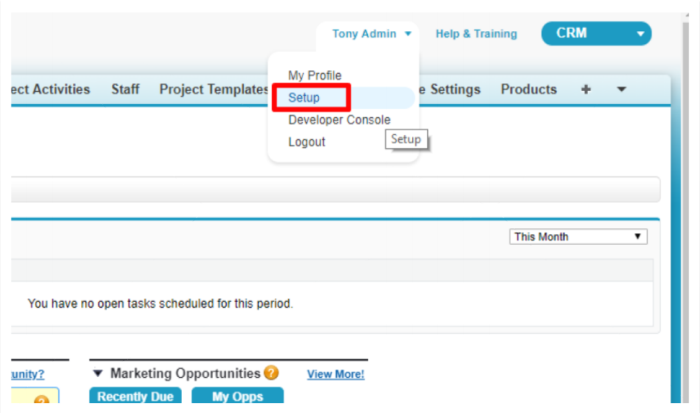Select Setup from the user menu
700x413 pixels.
[x=304, y=97]
